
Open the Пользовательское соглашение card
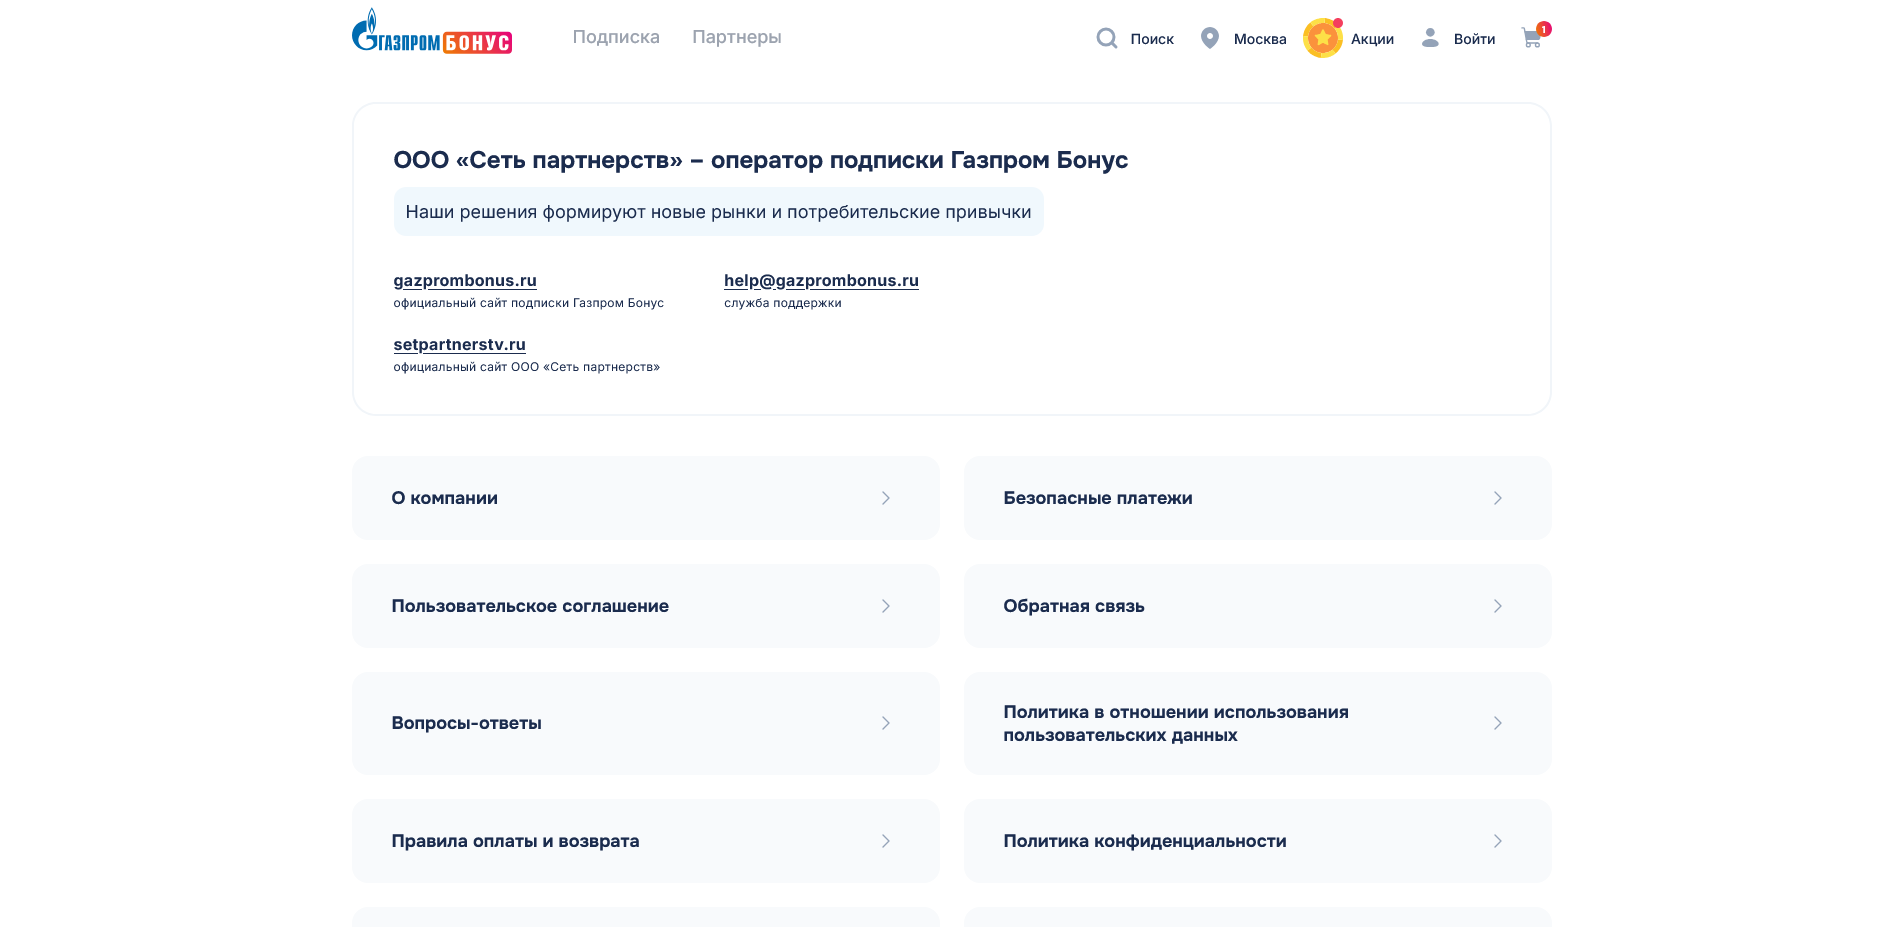point(645,605)
